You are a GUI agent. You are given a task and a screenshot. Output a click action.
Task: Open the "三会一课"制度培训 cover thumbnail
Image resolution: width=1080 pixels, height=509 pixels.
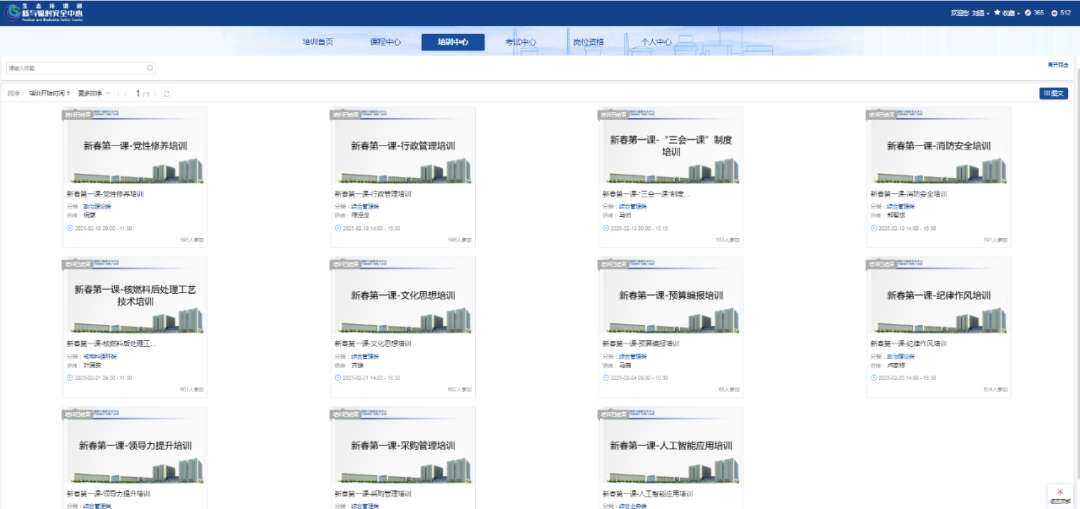[x=671, y=146]
